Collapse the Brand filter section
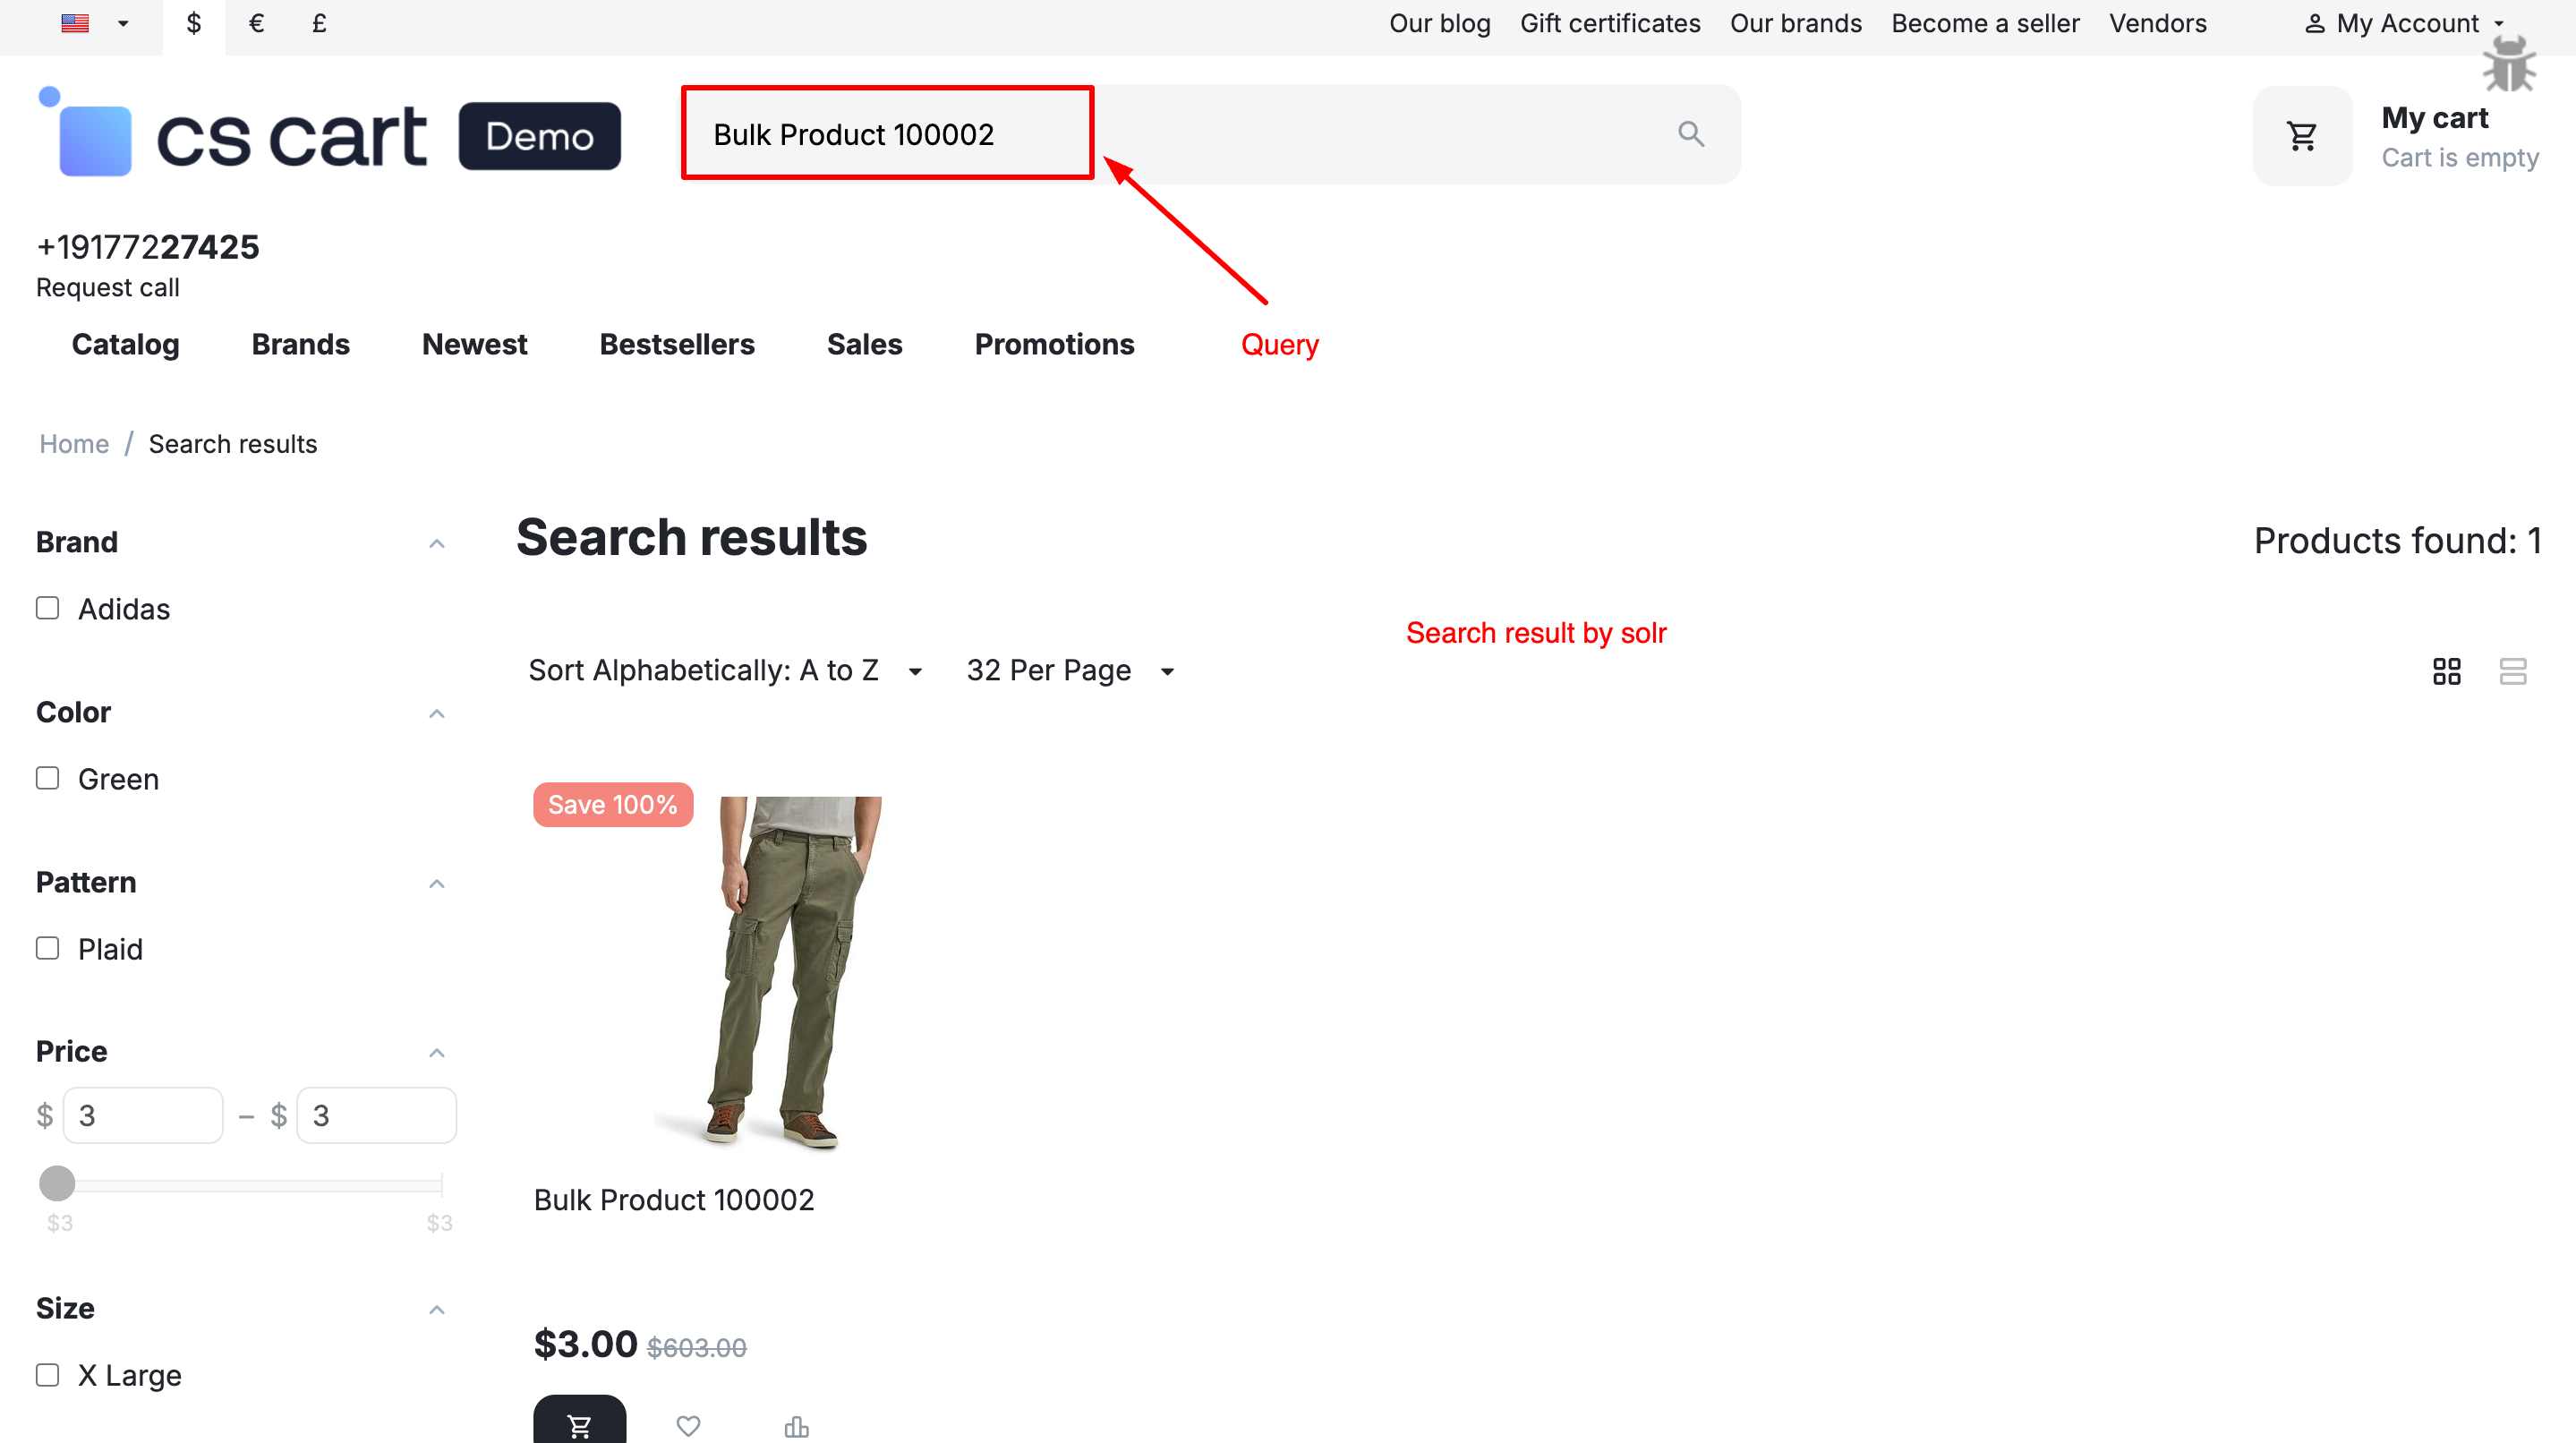This screenshot has height=1443, width=2576. click(436, 543)
